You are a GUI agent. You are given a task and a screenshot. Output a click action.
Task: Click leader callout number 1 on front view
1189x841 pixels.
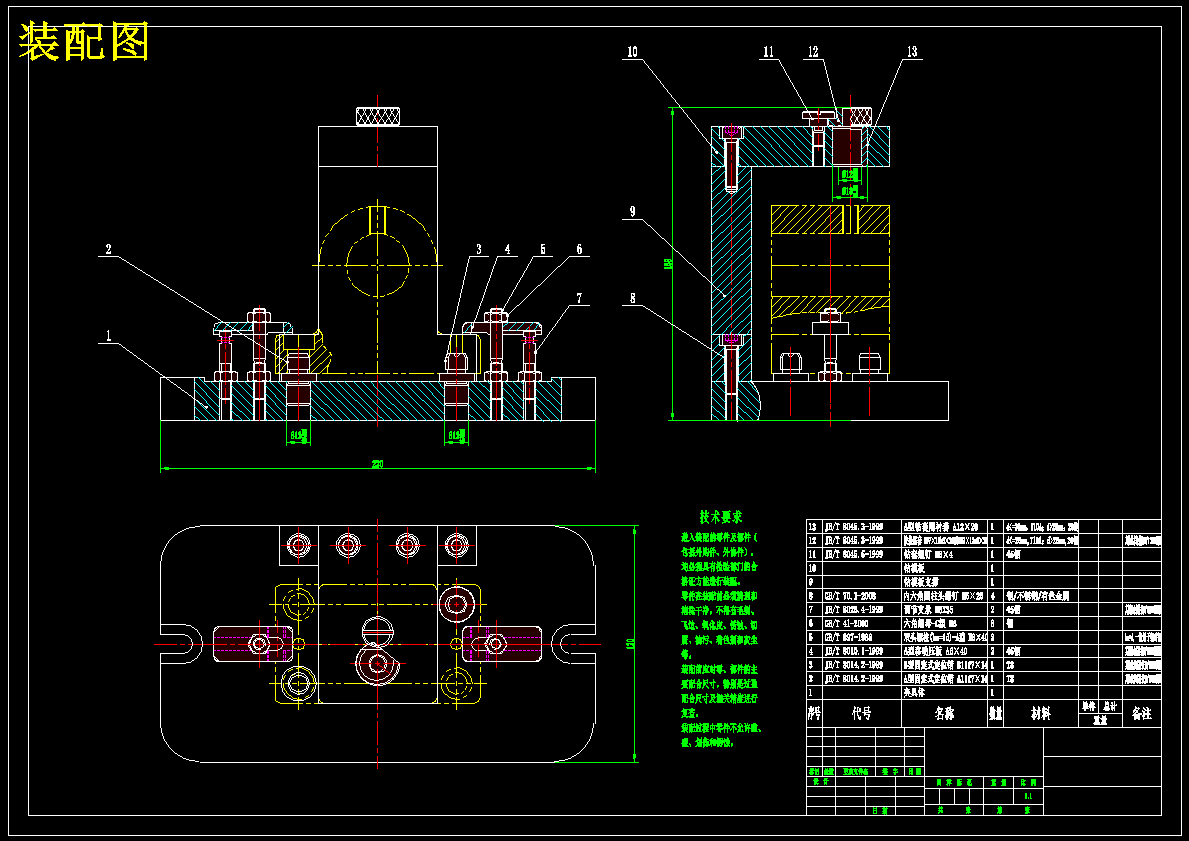(108, 335)
